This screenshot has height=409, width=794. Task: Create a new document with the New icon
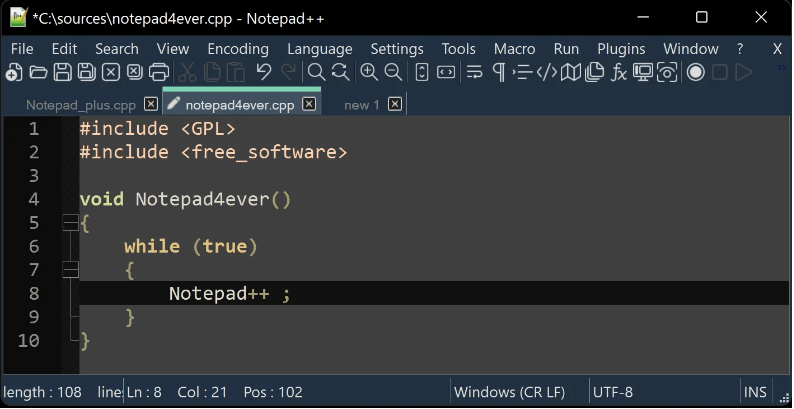coord(14,72)
